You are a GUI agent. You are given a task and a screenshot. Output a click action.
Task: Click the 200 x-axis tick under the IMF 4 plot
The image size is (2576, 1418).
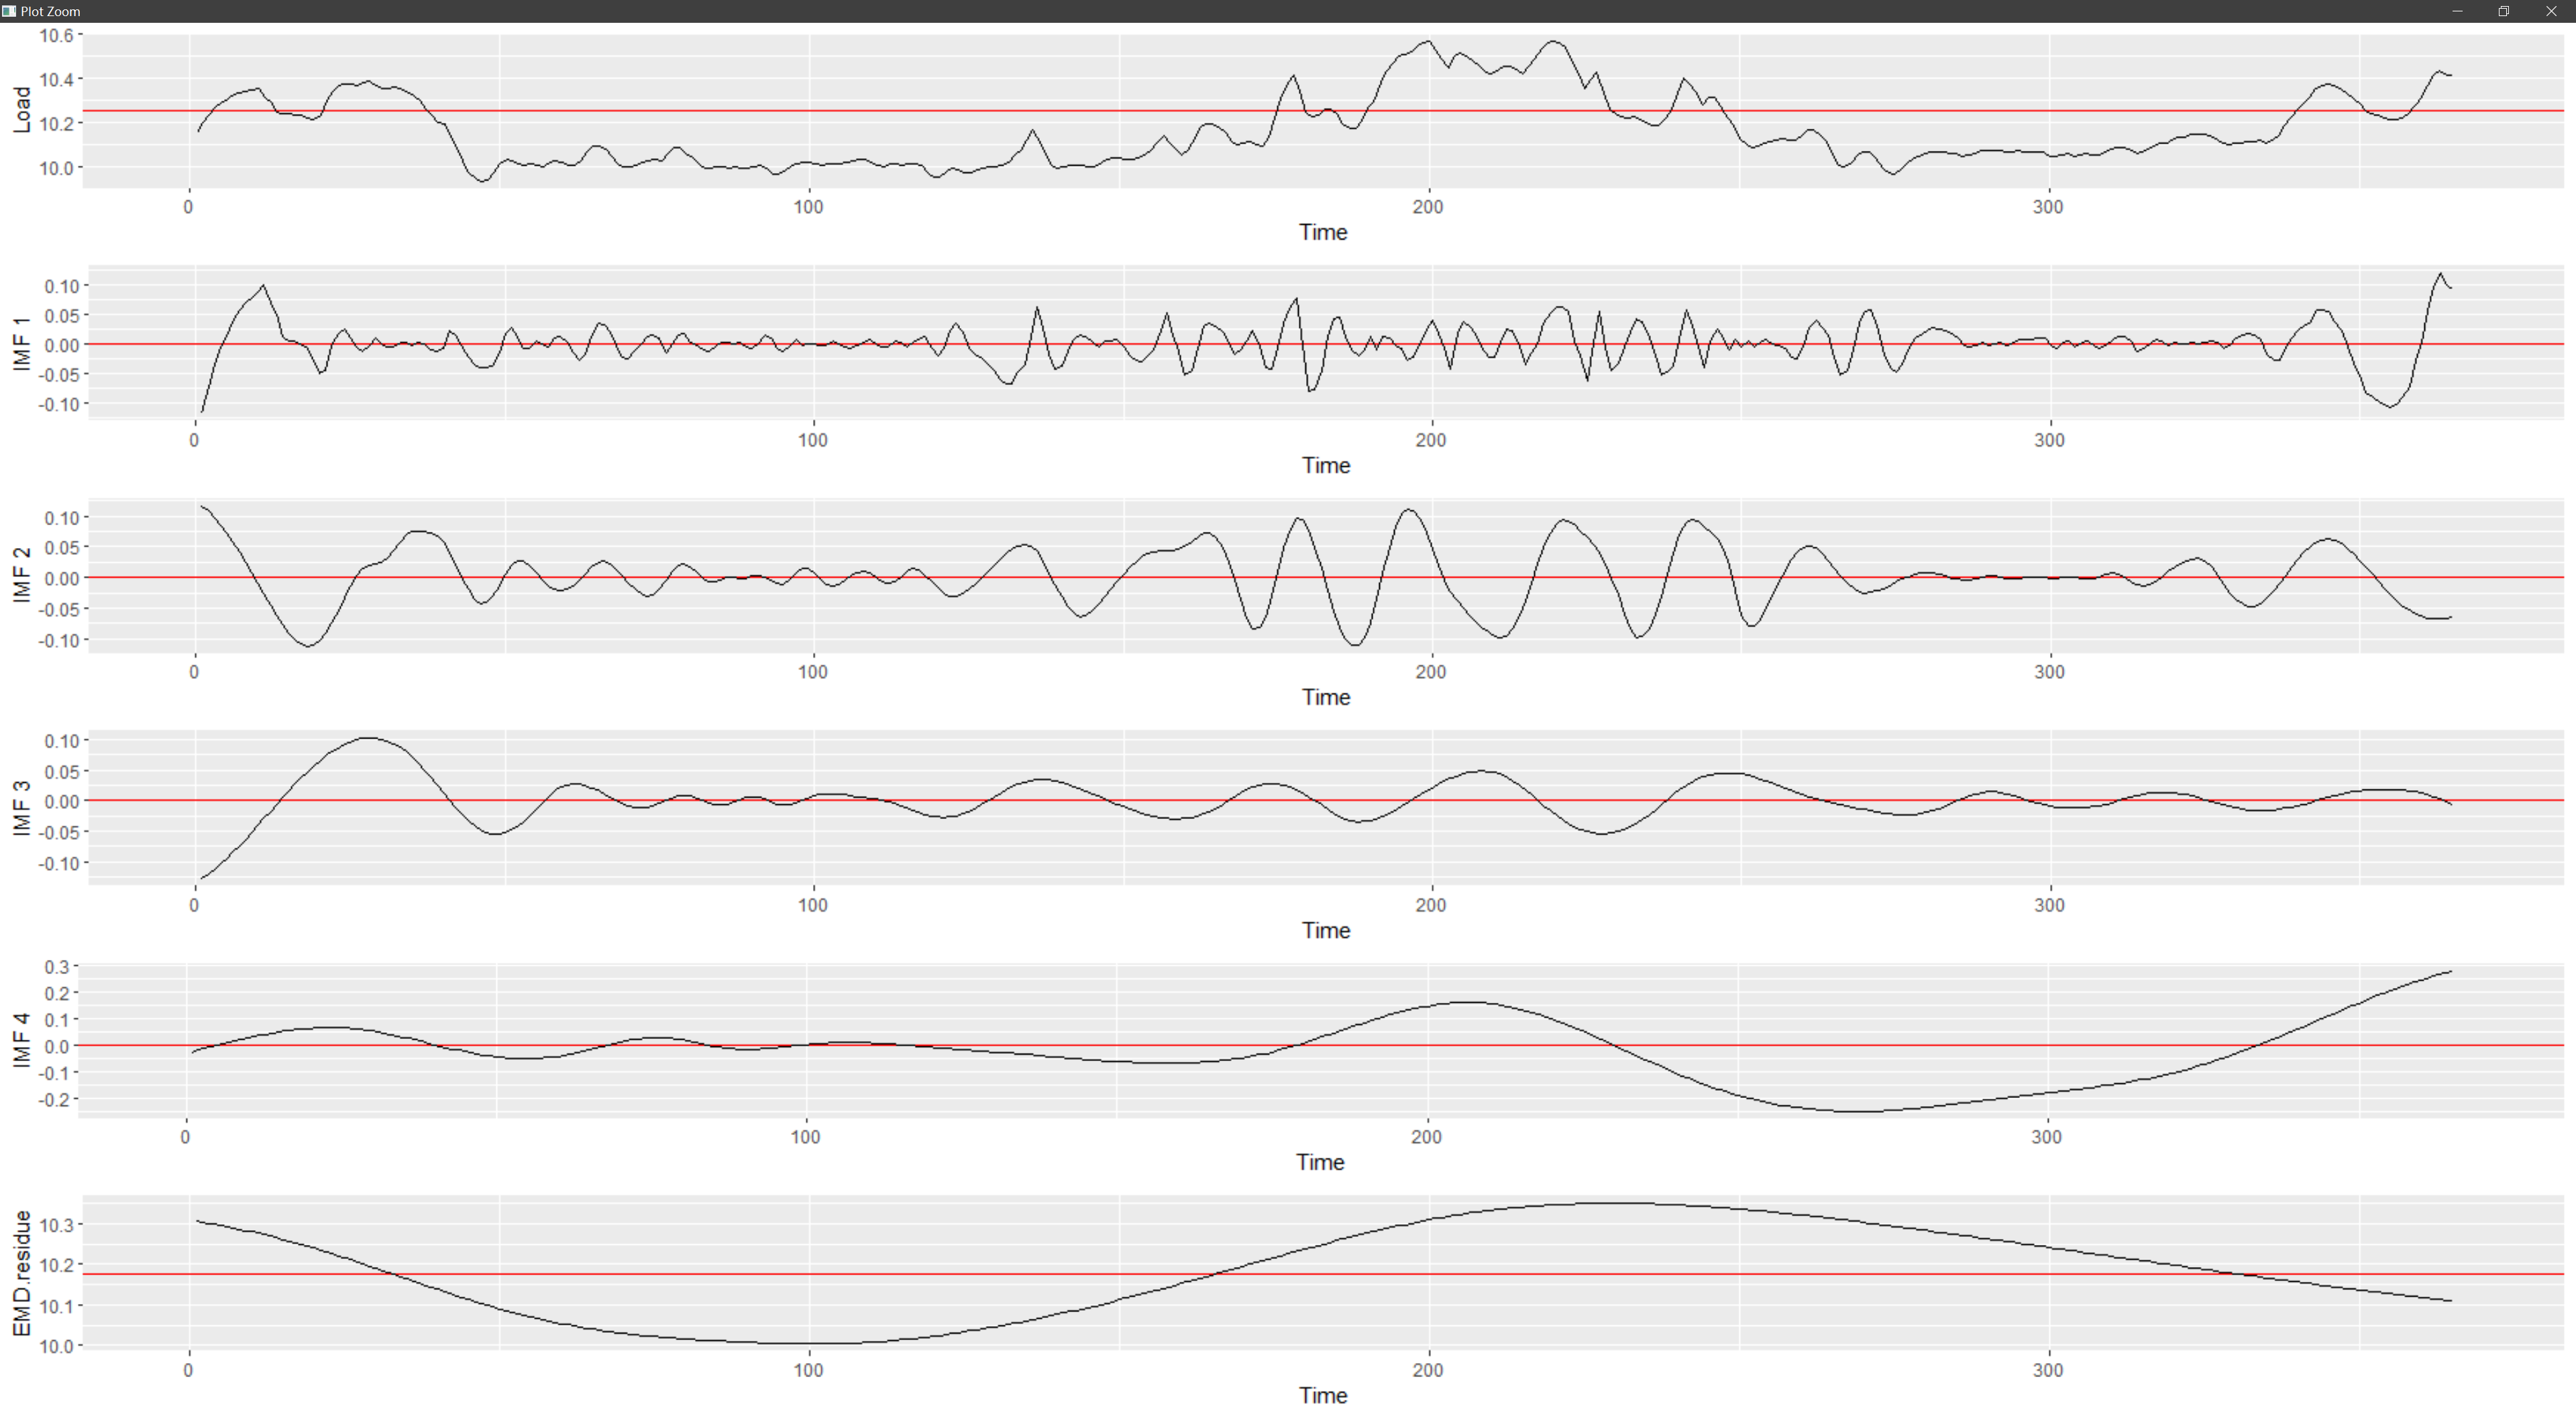[x=1426, y=1137]
